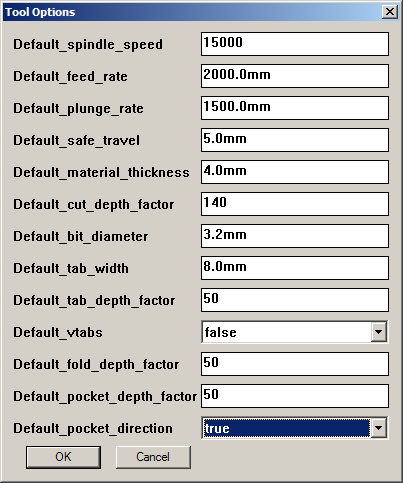This screenshot has height=483, width=403.
Task: Click the Tool Options title bar
Action: 201,12
